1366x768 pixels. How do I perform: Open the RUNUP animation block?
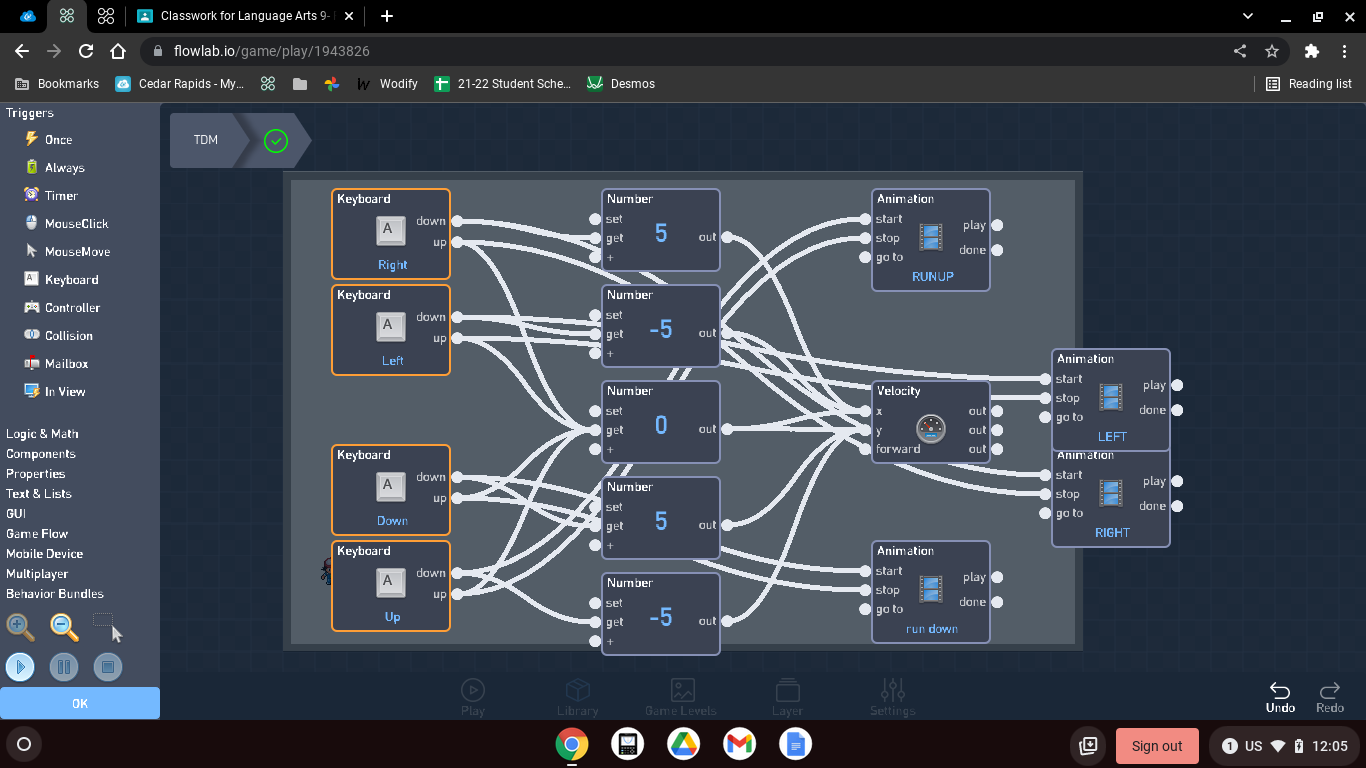(x=931, y=240)
